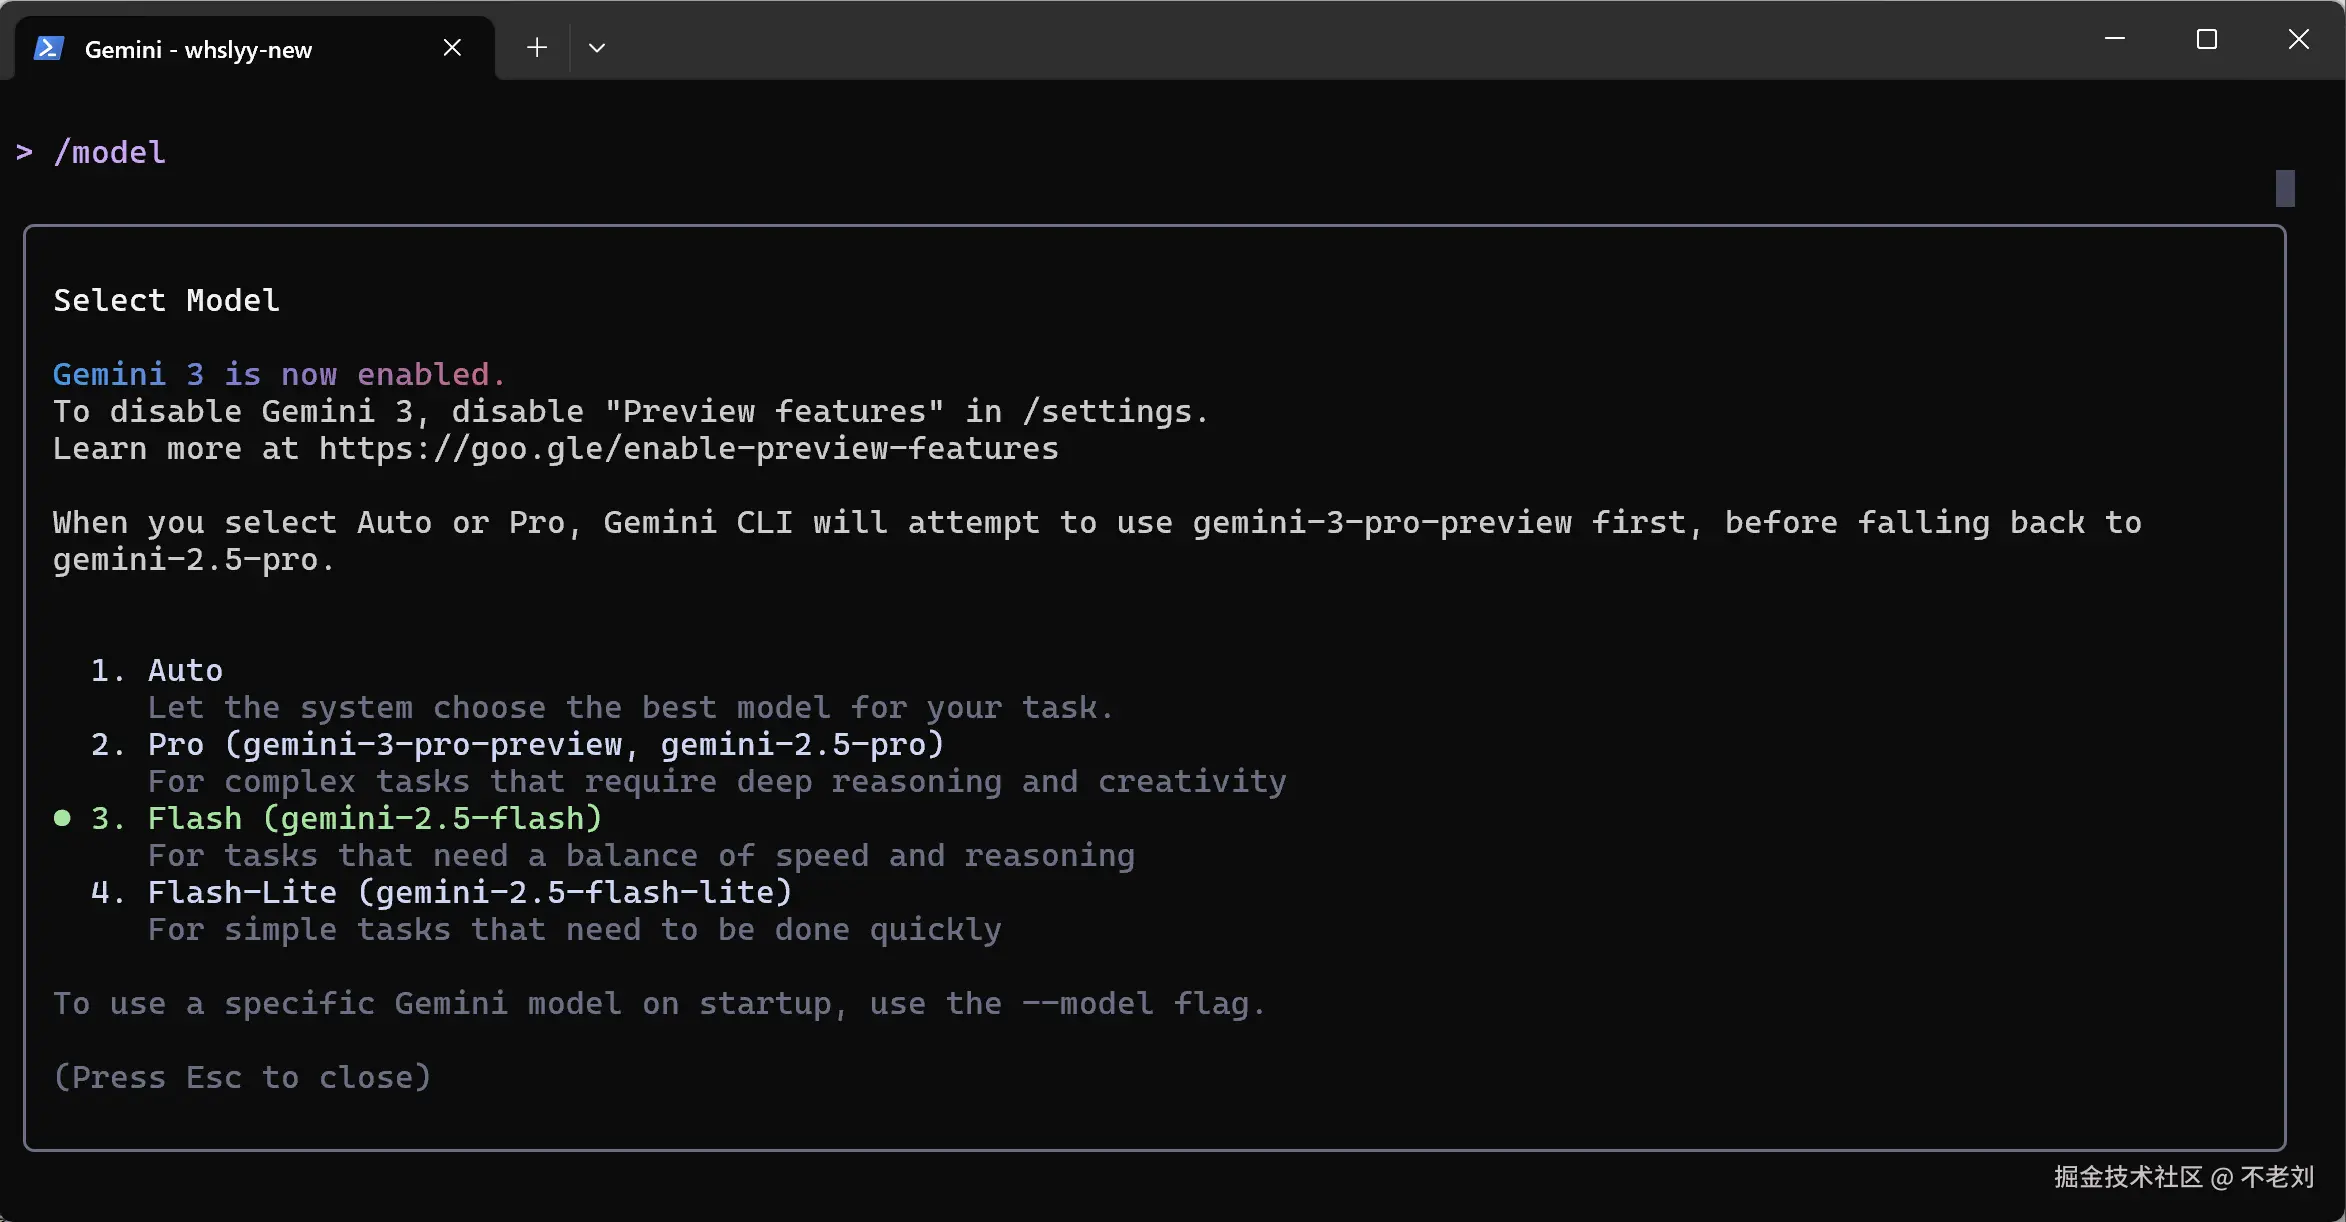Select the Auto model option

coord(185,670)
